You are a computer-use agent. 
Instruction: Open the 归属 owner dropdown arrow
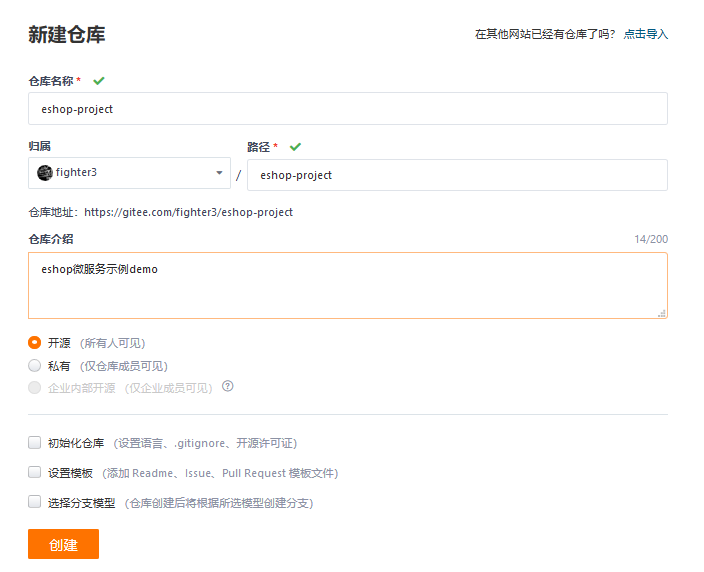pos(219,173)
